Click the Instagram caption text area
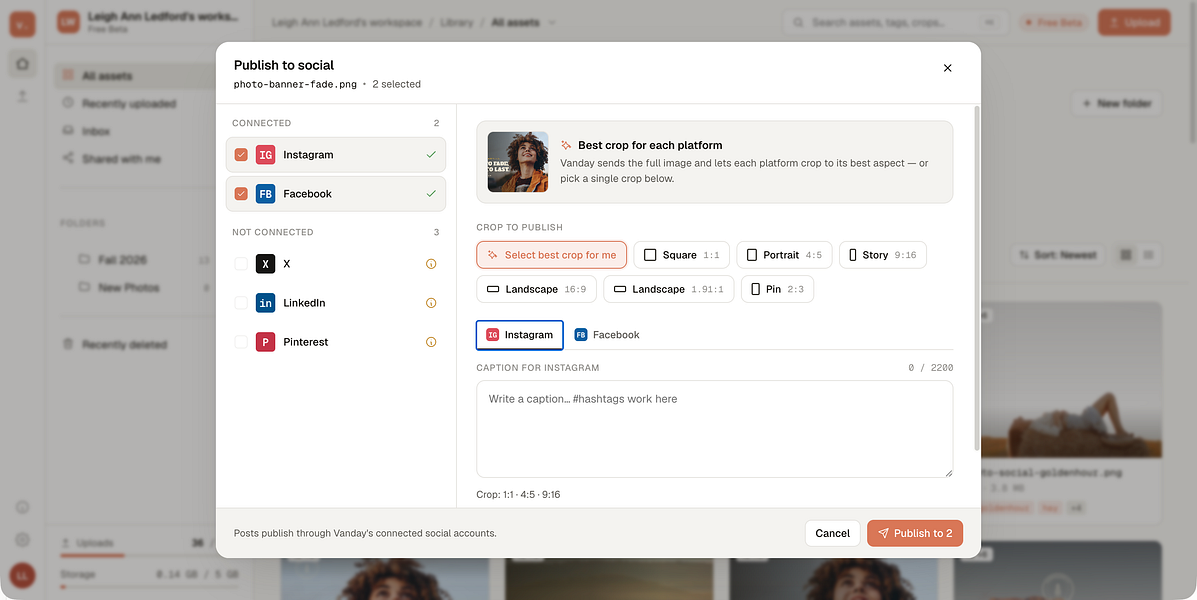 tap(715, 429)
